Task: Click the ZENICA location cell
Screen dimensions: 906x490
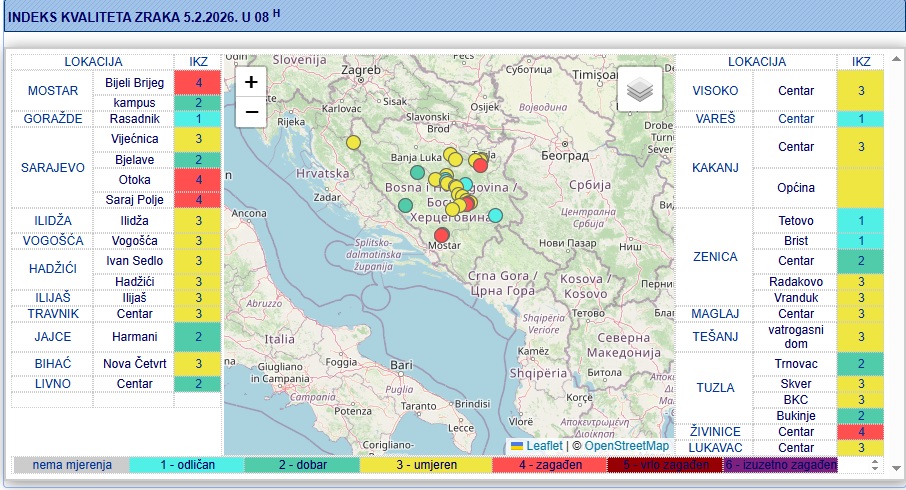Action: (x=714, y=257)
